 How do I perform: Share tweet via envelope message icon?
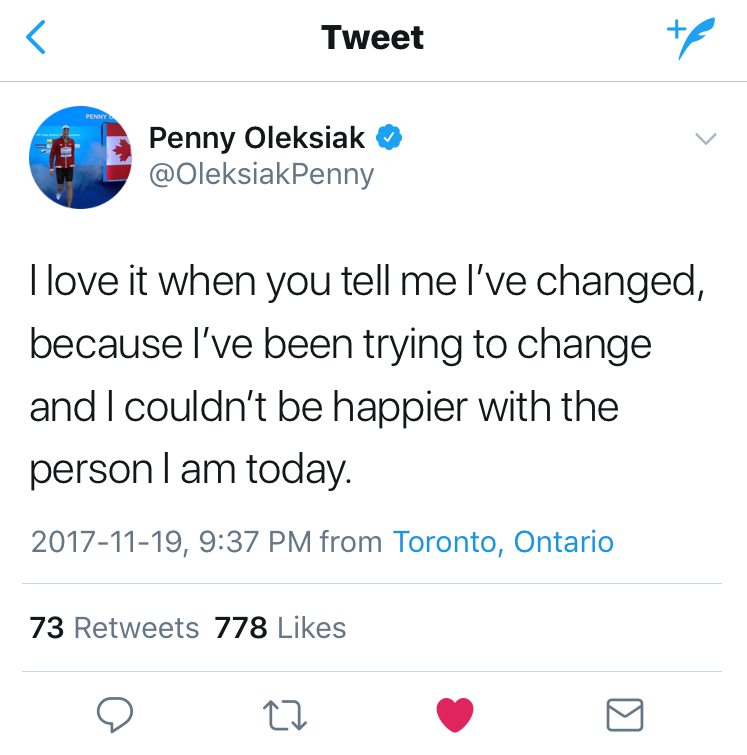[x=625, y=714]
